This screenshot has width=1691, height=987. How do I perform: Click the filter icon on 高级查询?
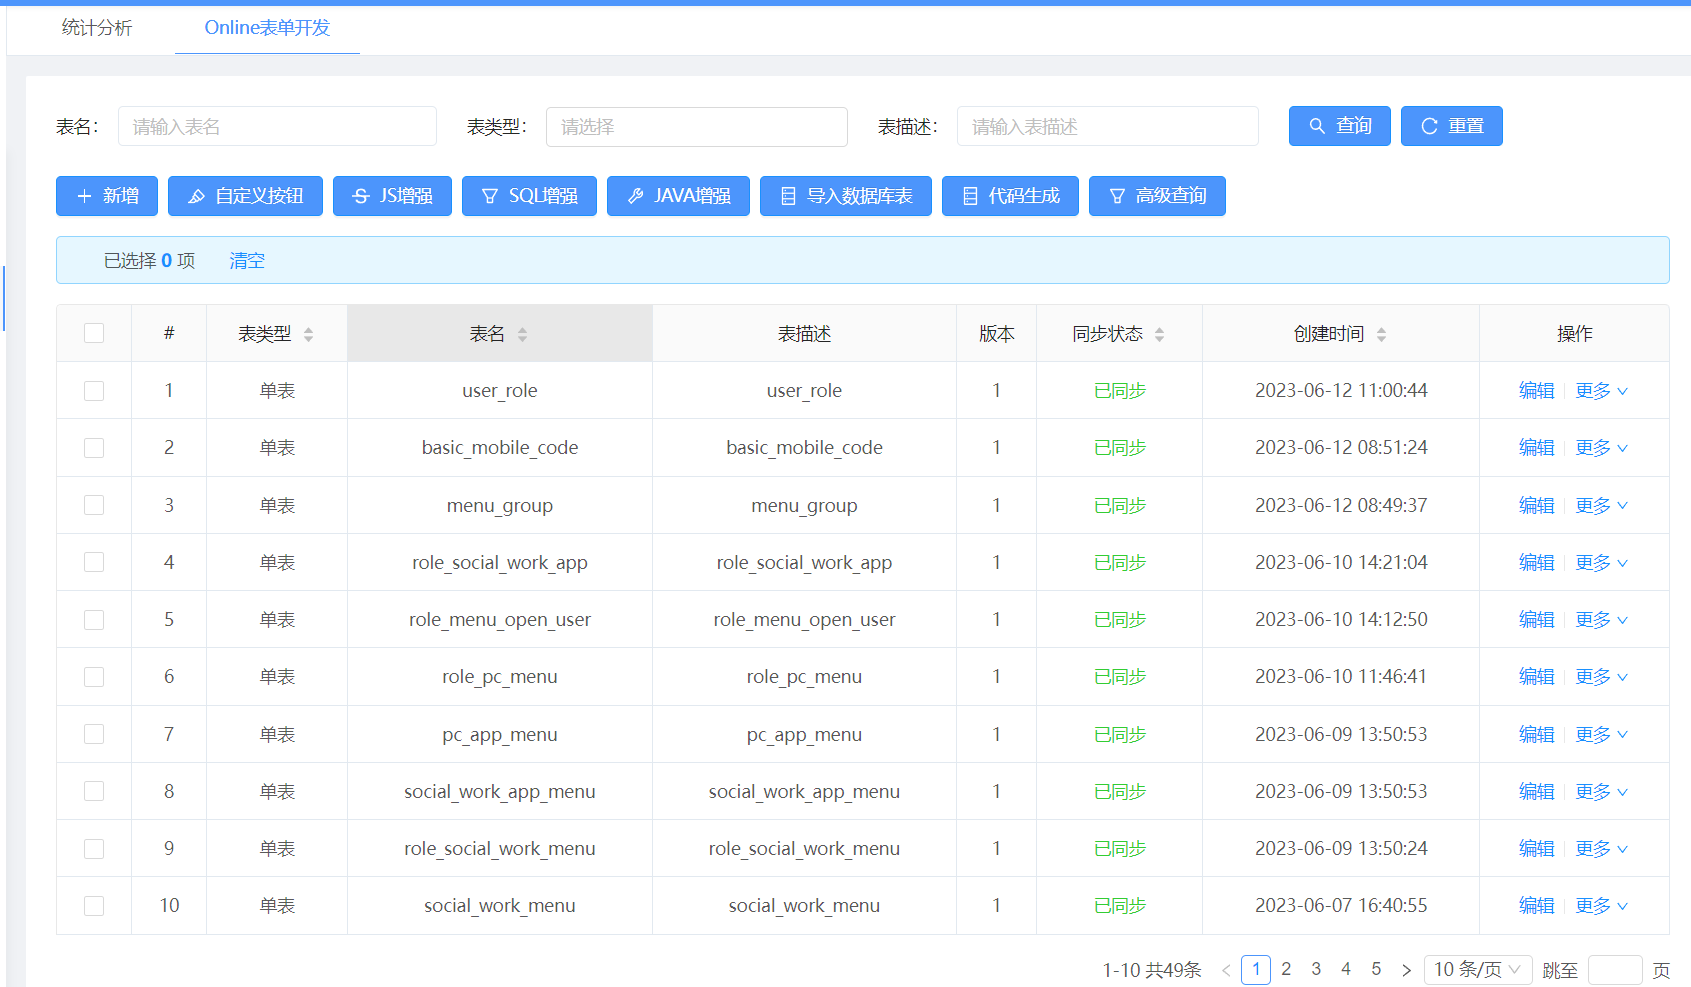pyautogui.click(x=1117, y=196)
